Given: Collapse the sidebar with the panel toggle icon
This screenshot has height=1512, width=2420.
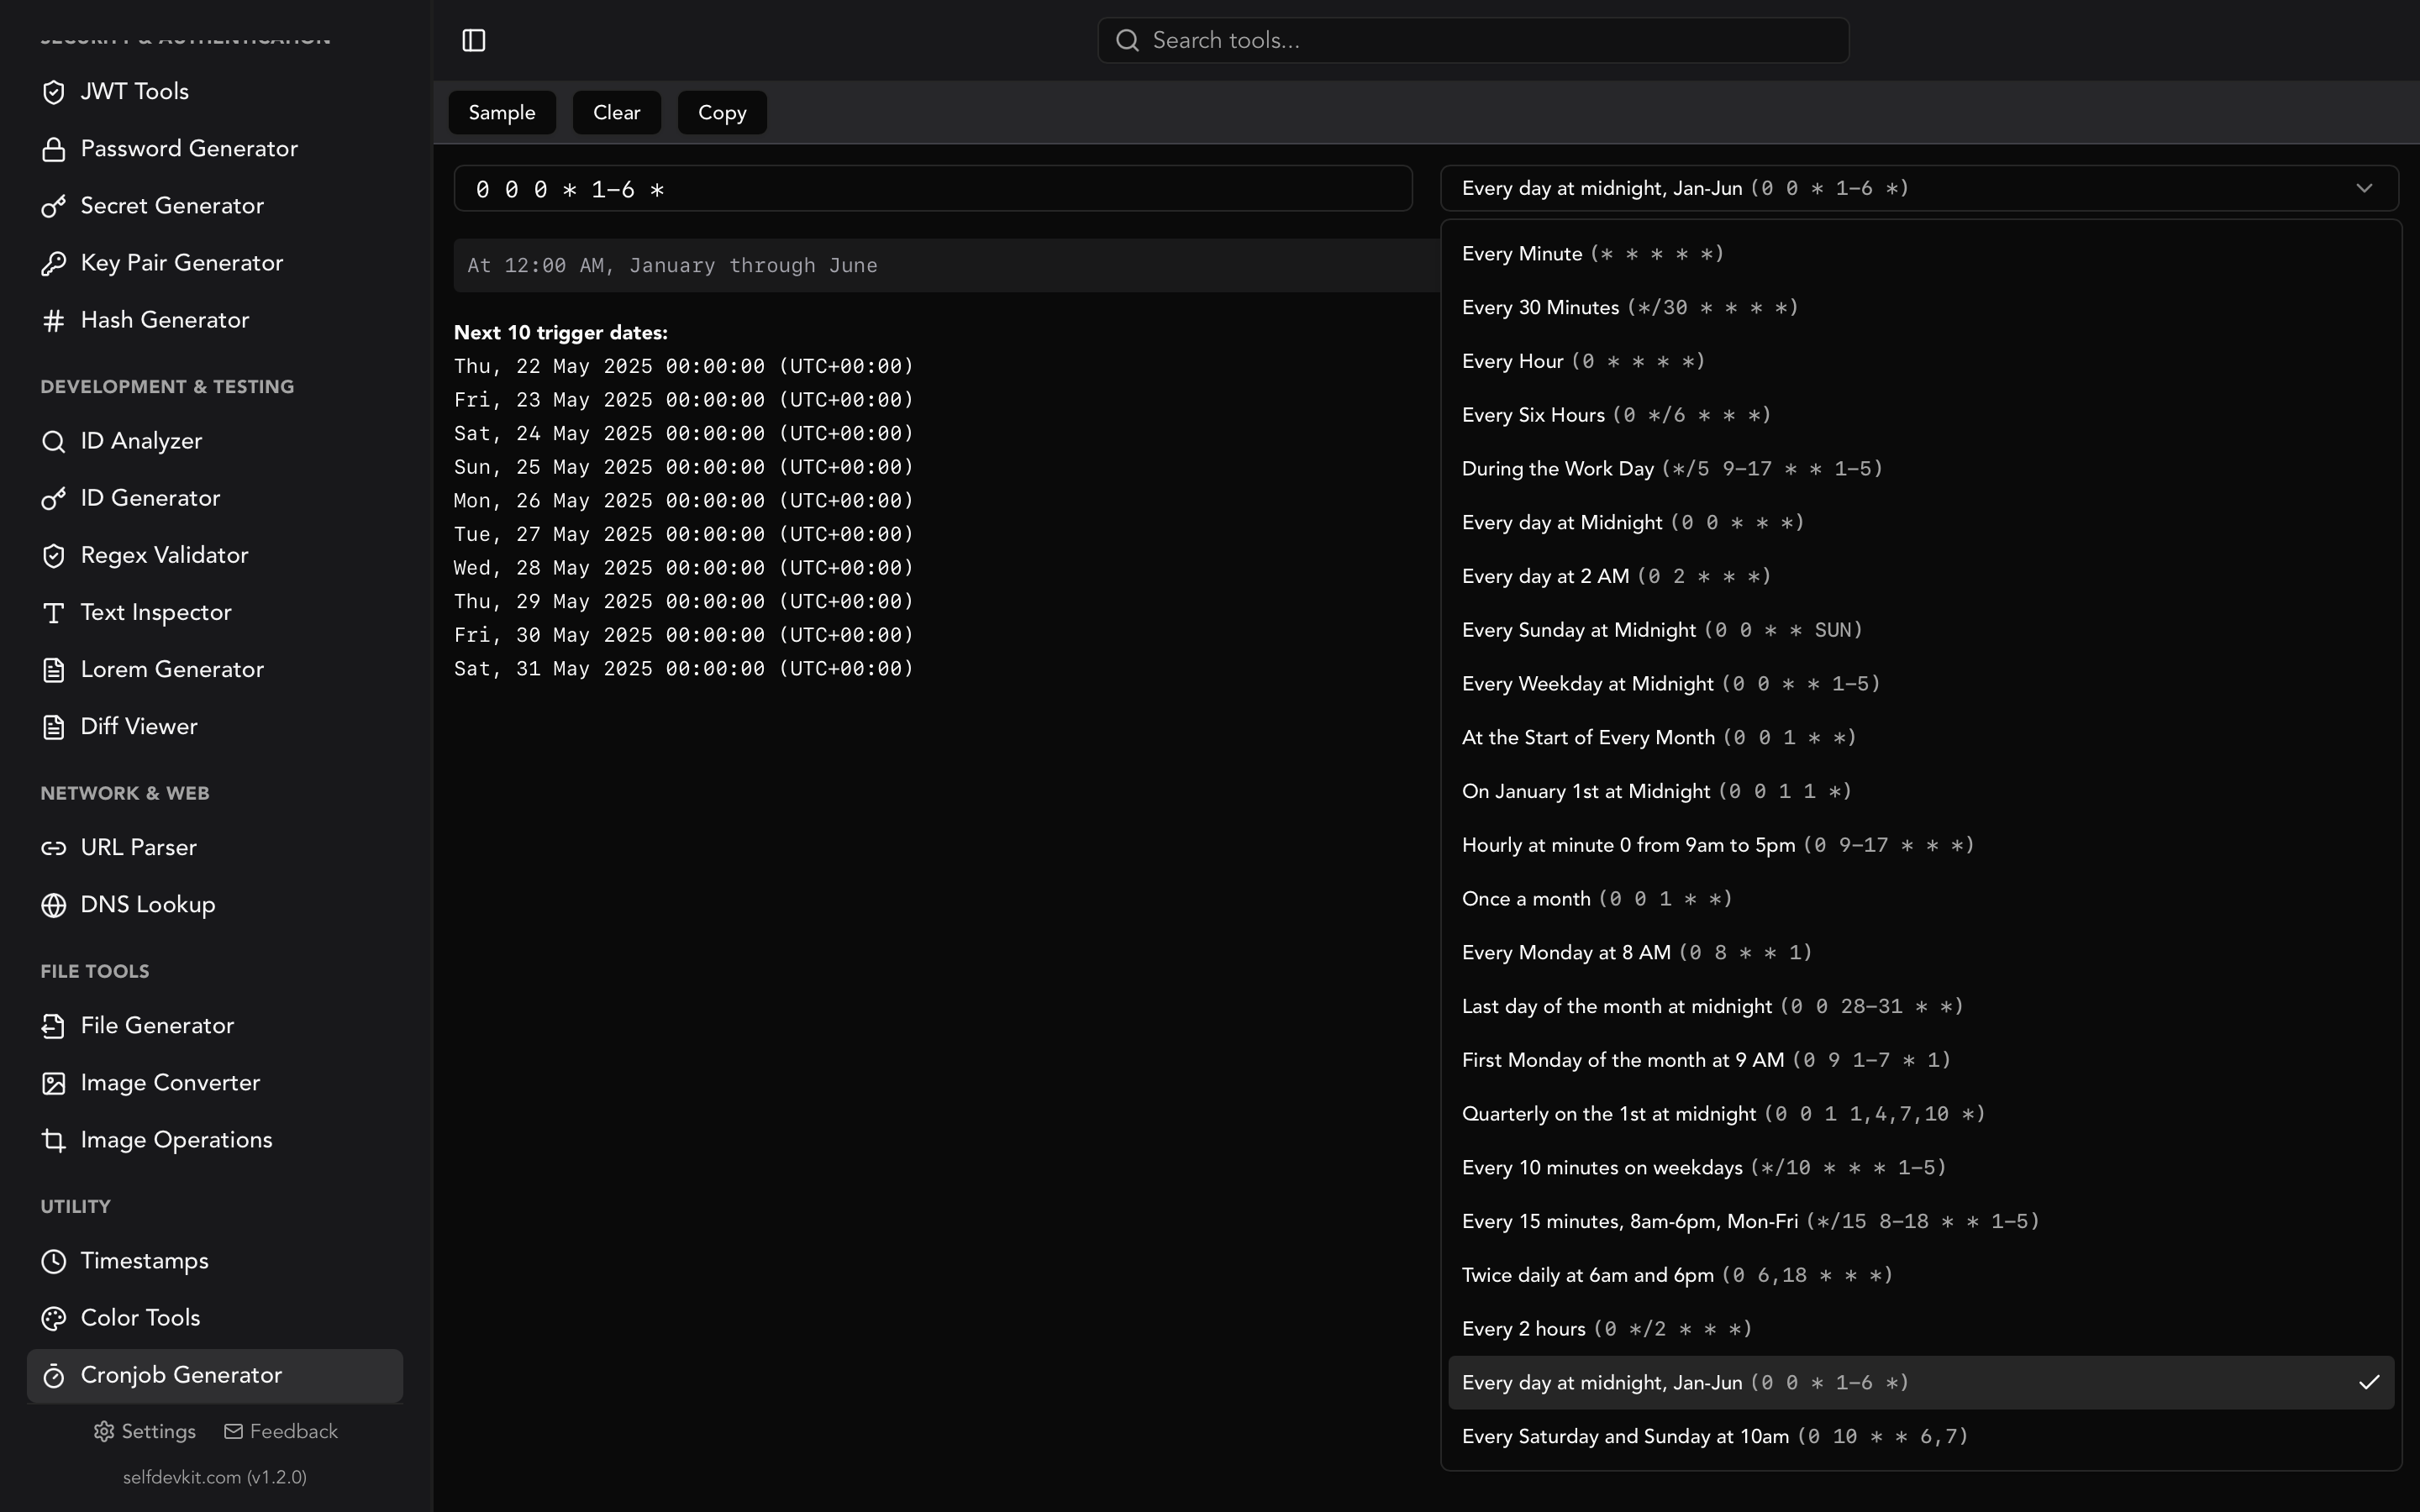Looking at the screenshot, I should [x=473, y=40].
